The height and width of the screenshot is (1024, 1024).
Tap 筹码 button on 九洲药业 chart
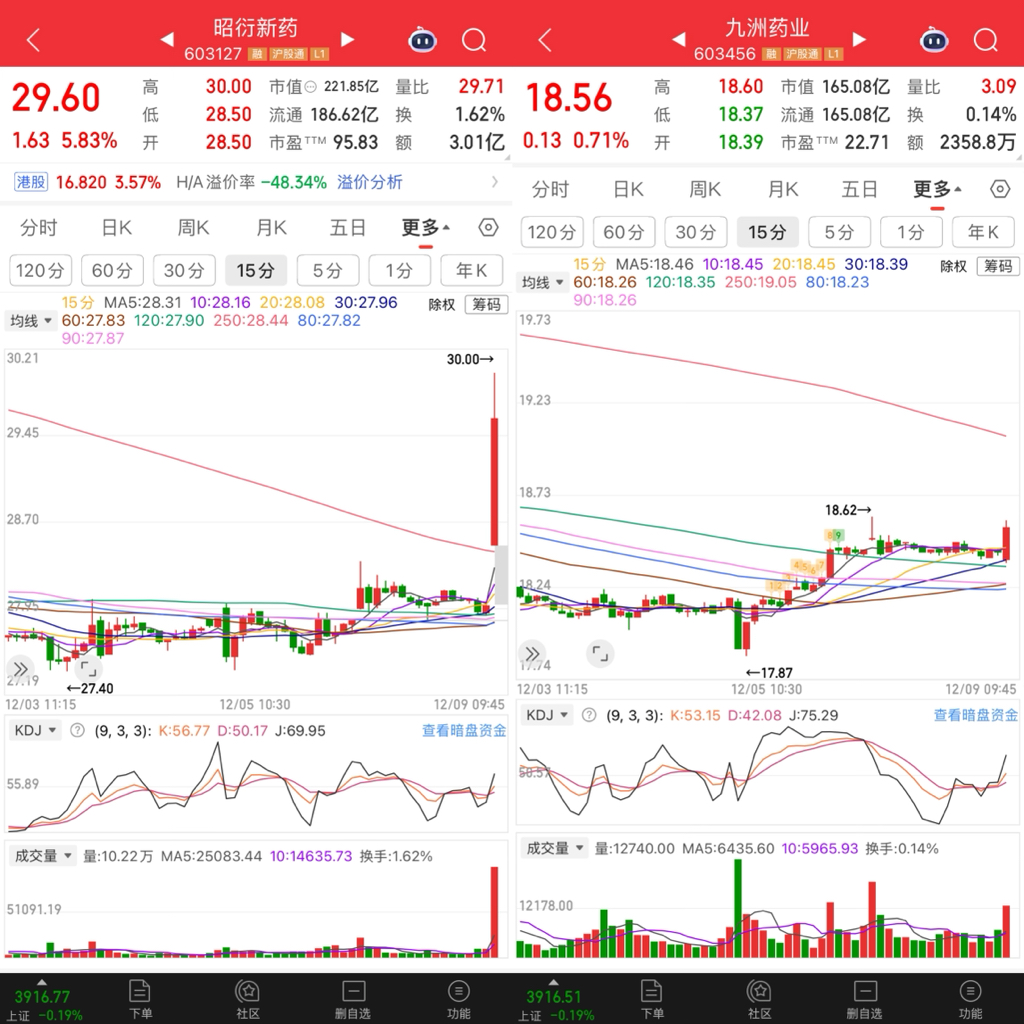click(998, 266)
